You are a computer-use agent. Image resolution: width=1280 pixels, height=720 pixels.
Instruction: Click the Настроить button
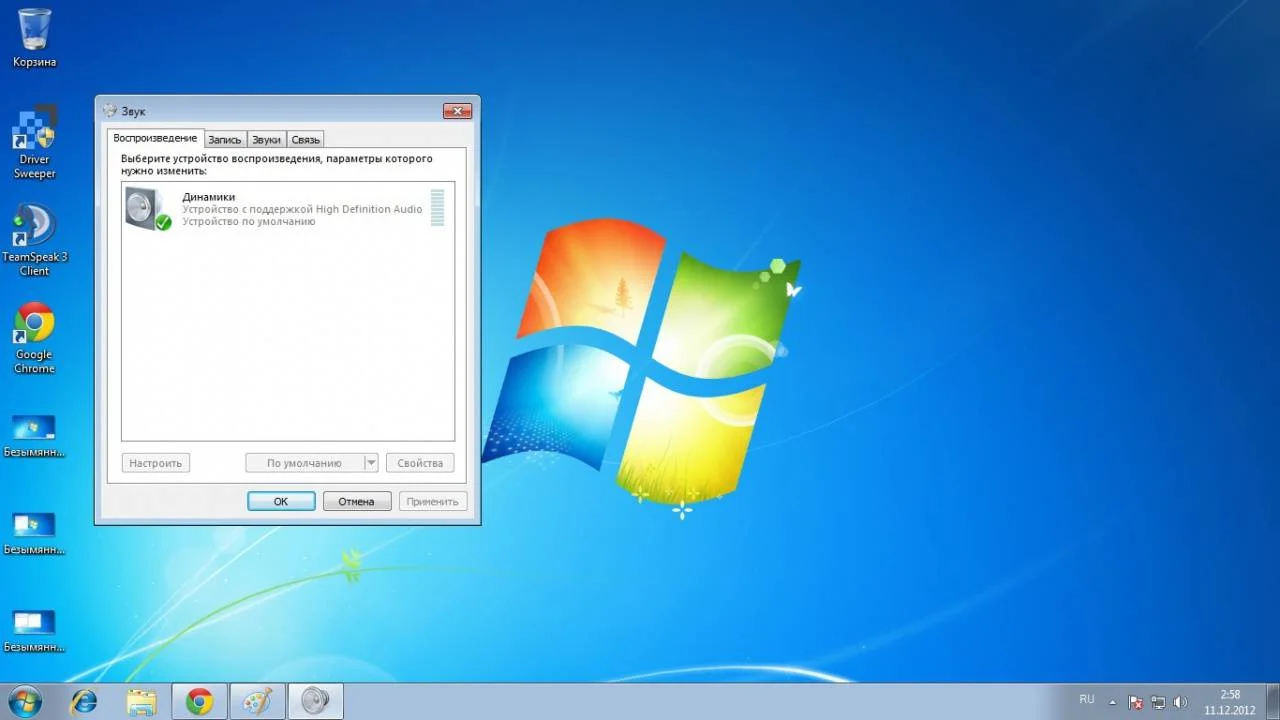[x=156, y=463]
